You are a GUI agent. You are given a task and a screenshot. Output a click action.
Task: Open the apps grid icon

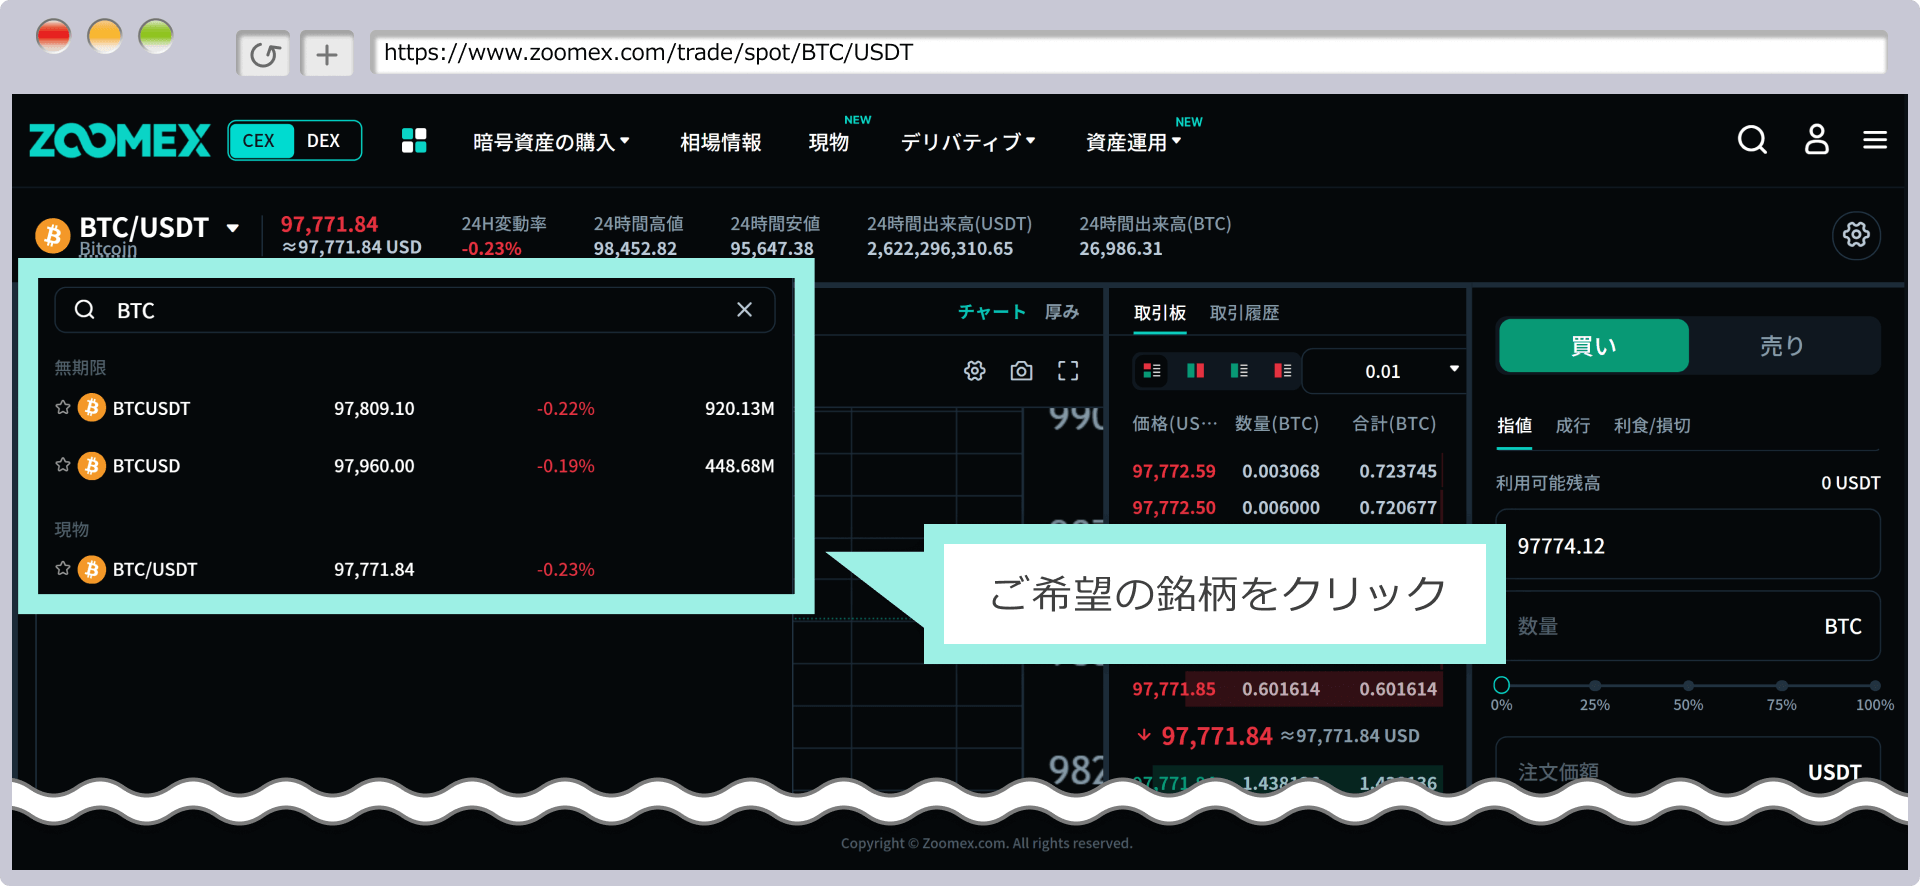[x=414, y=141]
